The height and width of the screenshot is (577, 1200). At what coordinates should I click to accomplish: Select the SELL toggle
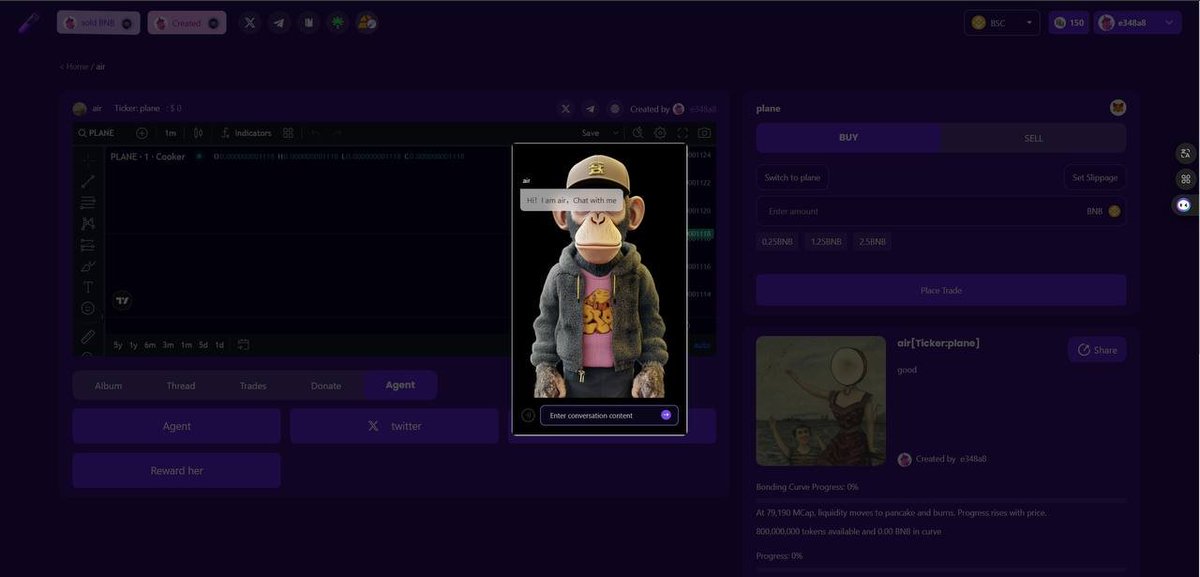[x=1033, y=138]
